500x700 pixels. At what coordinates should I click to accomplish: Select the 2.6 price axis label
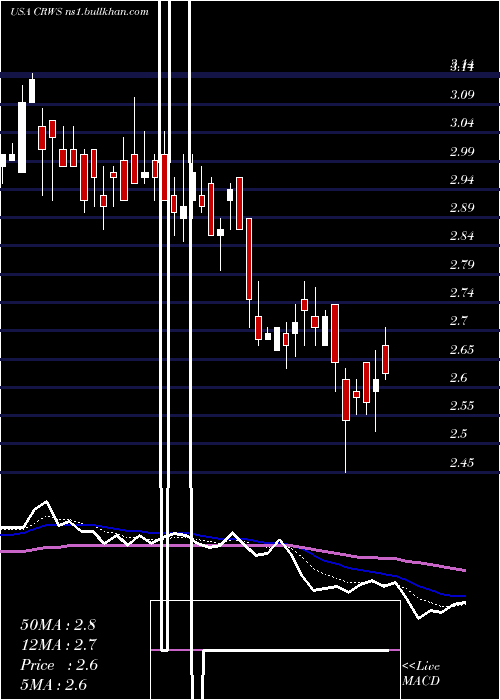(x=458, y=378)
